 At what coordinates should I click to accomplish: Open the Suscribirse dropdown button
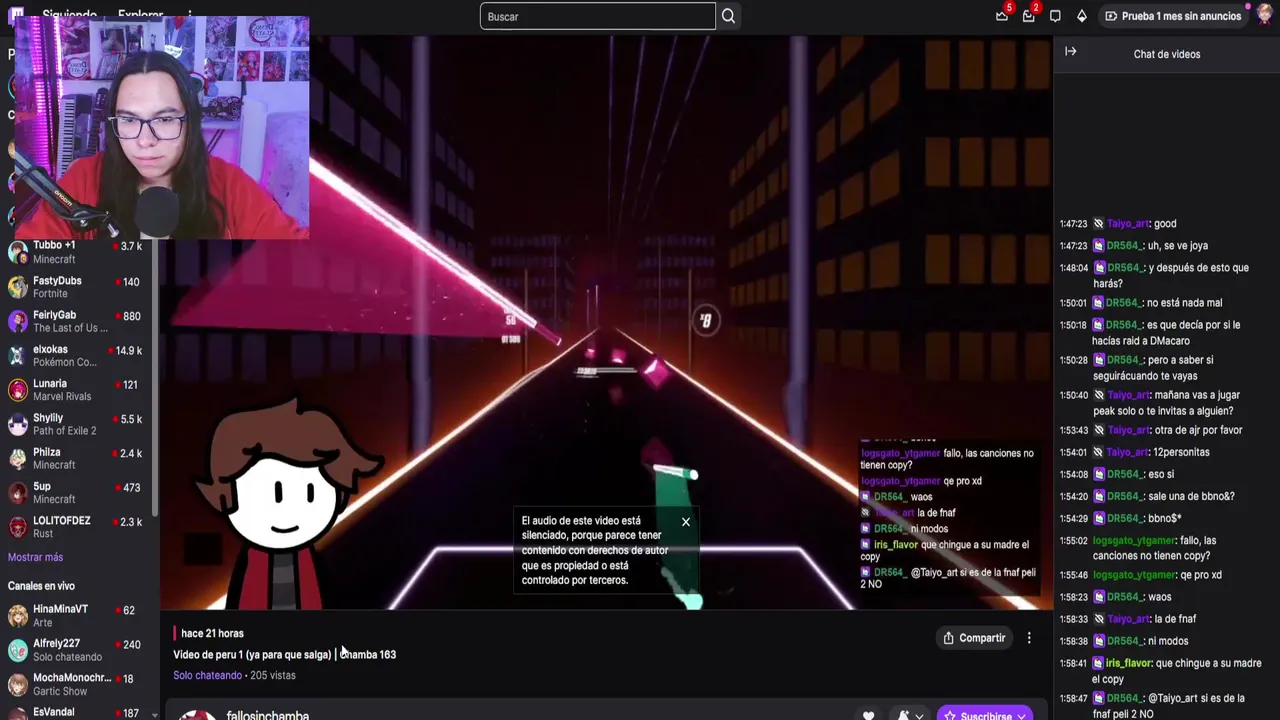tap(985, 715)
